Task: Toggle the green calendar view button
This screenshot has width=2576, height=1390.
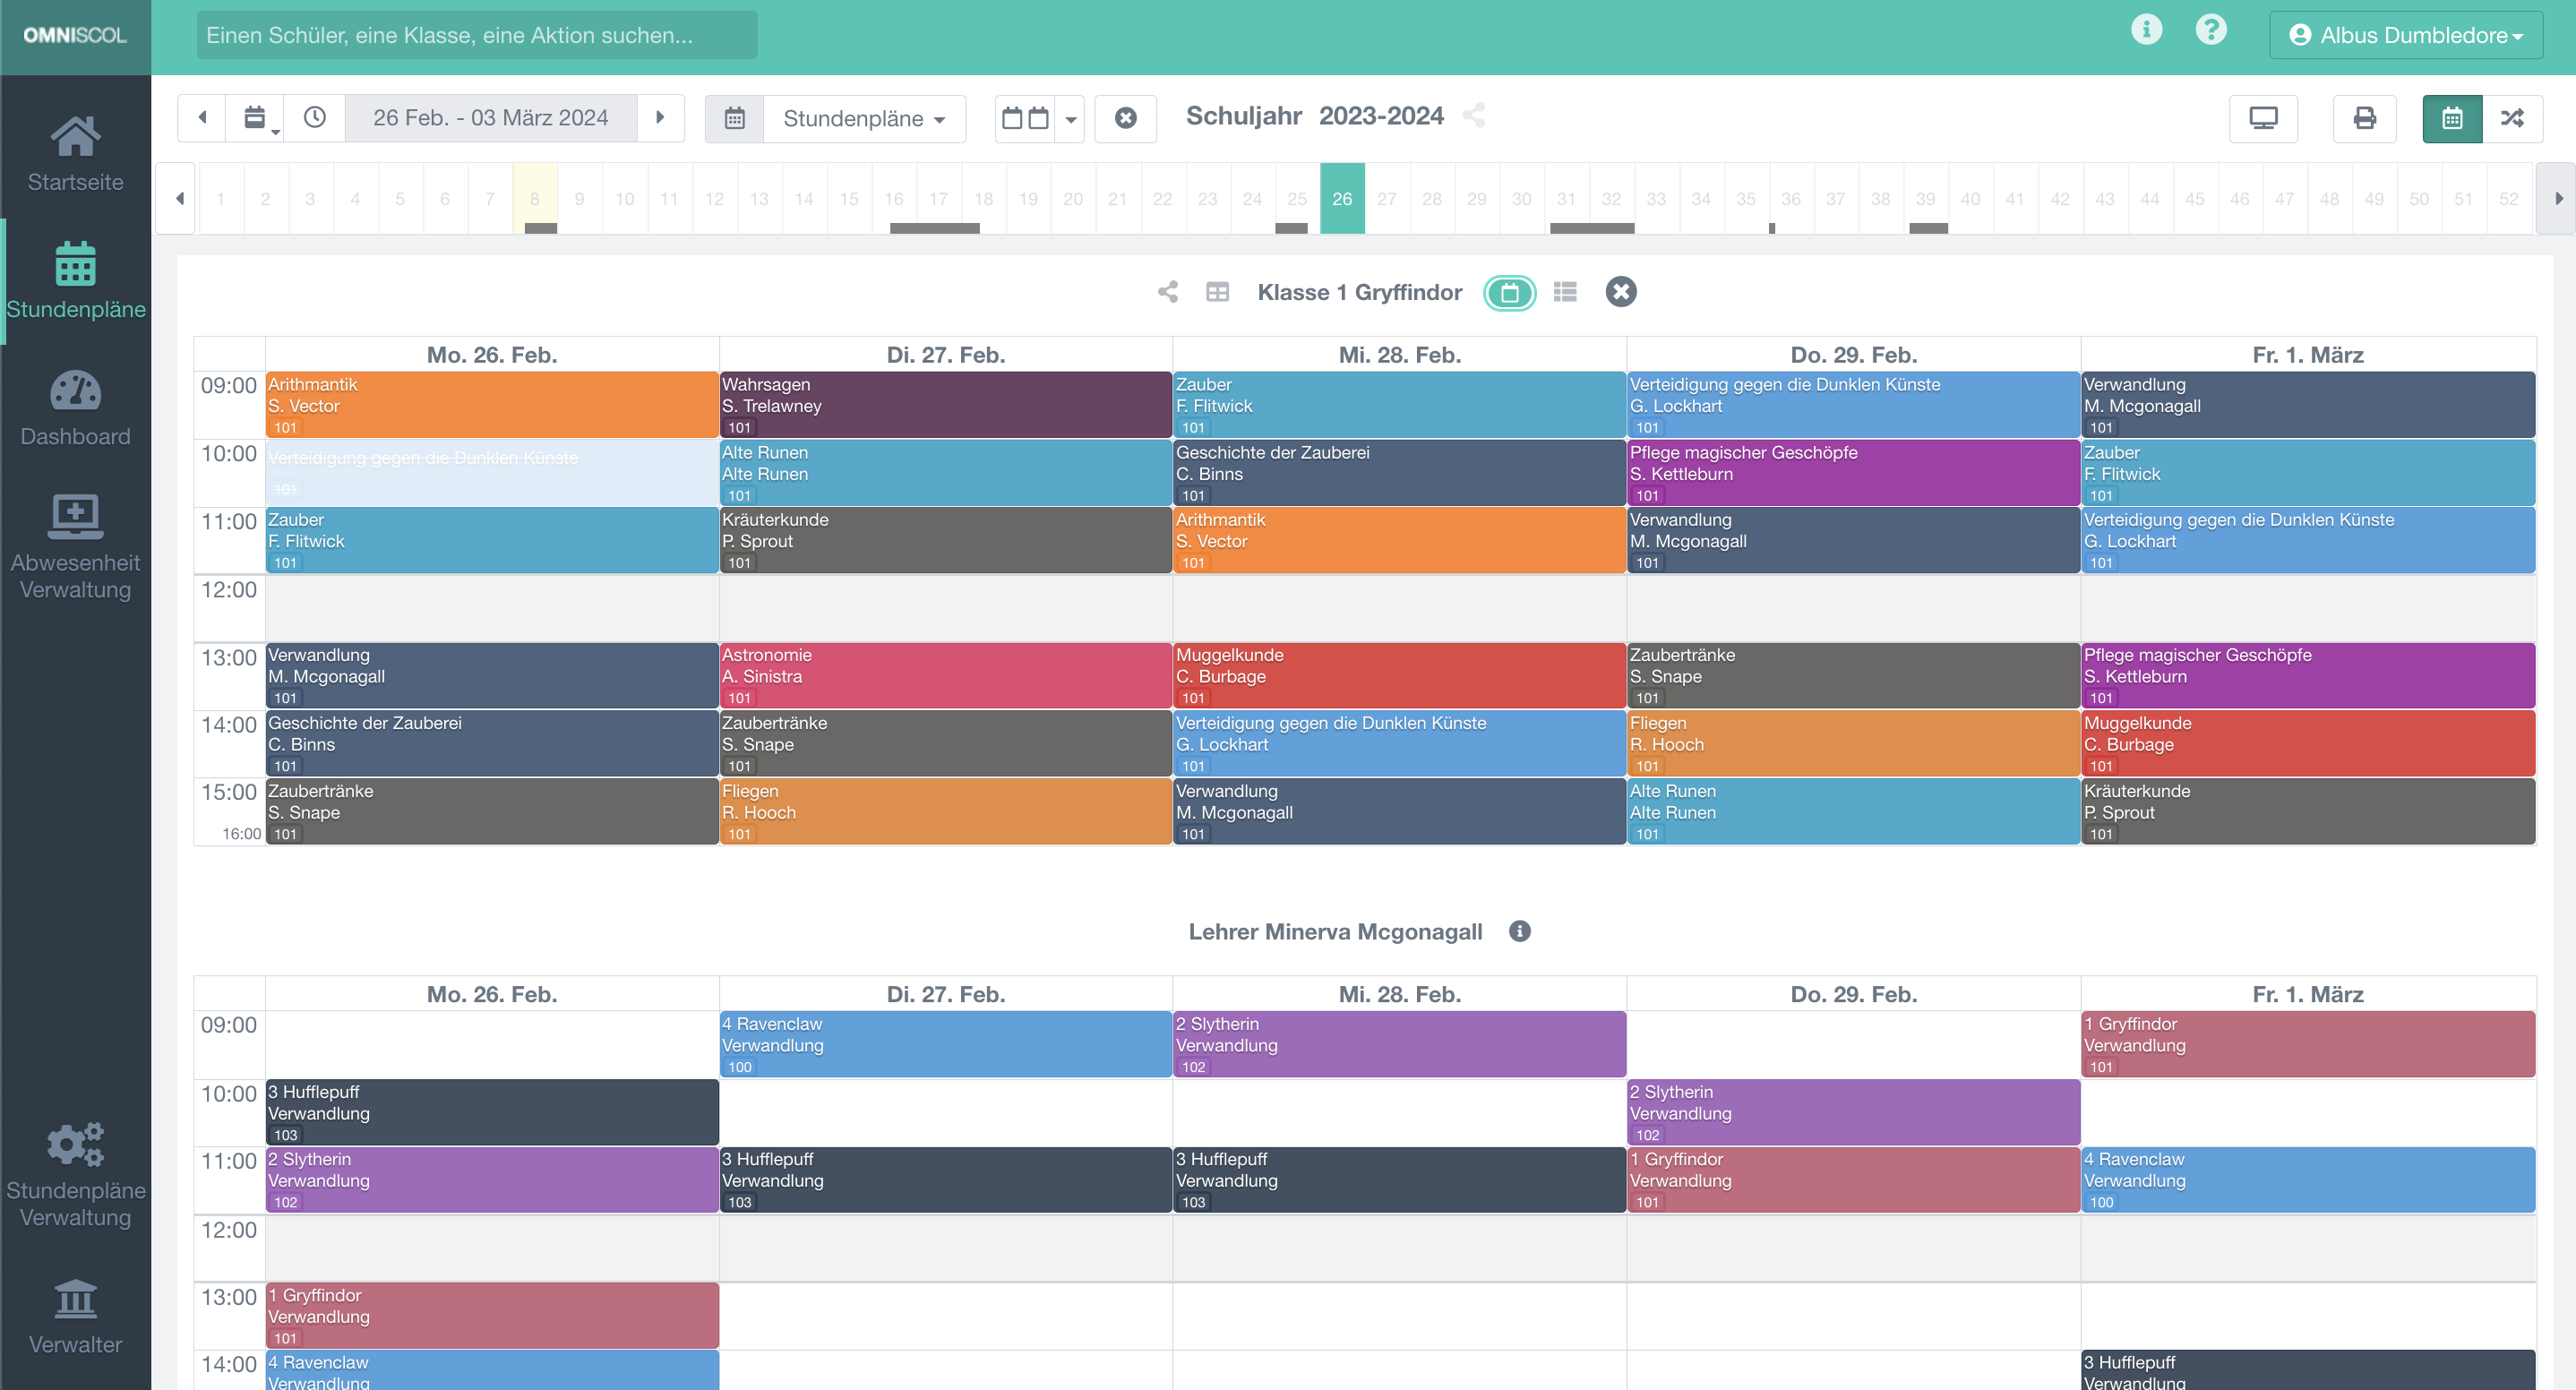Action: point(2451,118)
